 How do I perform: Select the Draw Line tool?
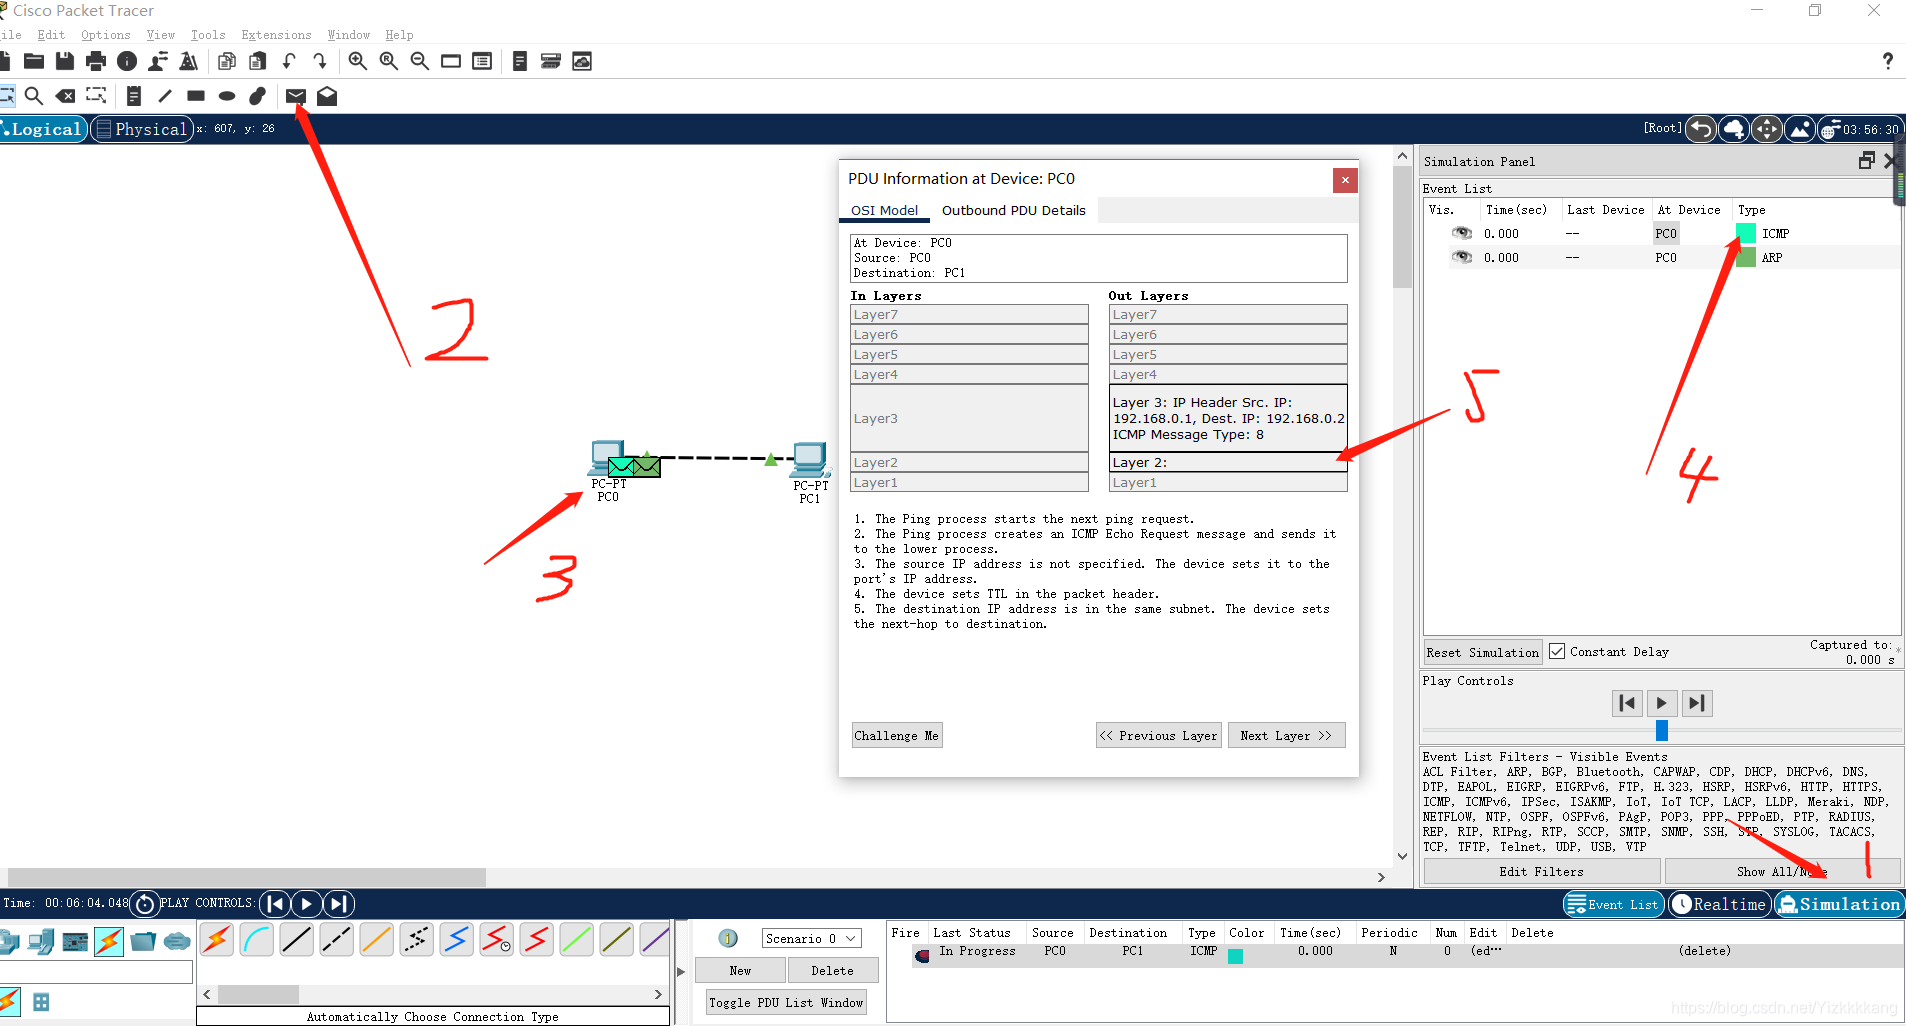(x=165, y=96)
